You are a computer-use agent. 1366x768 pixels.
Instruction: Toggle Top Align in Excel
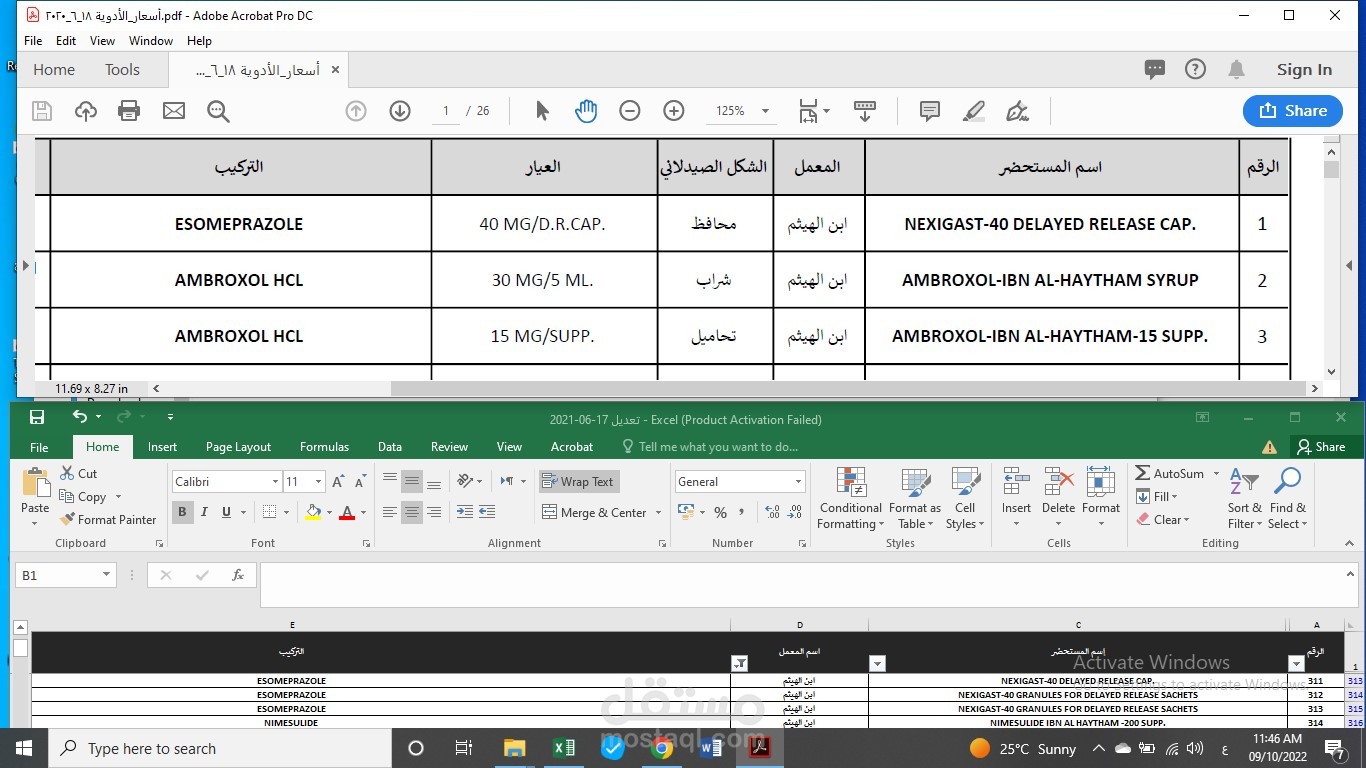(x=390, y=482)
